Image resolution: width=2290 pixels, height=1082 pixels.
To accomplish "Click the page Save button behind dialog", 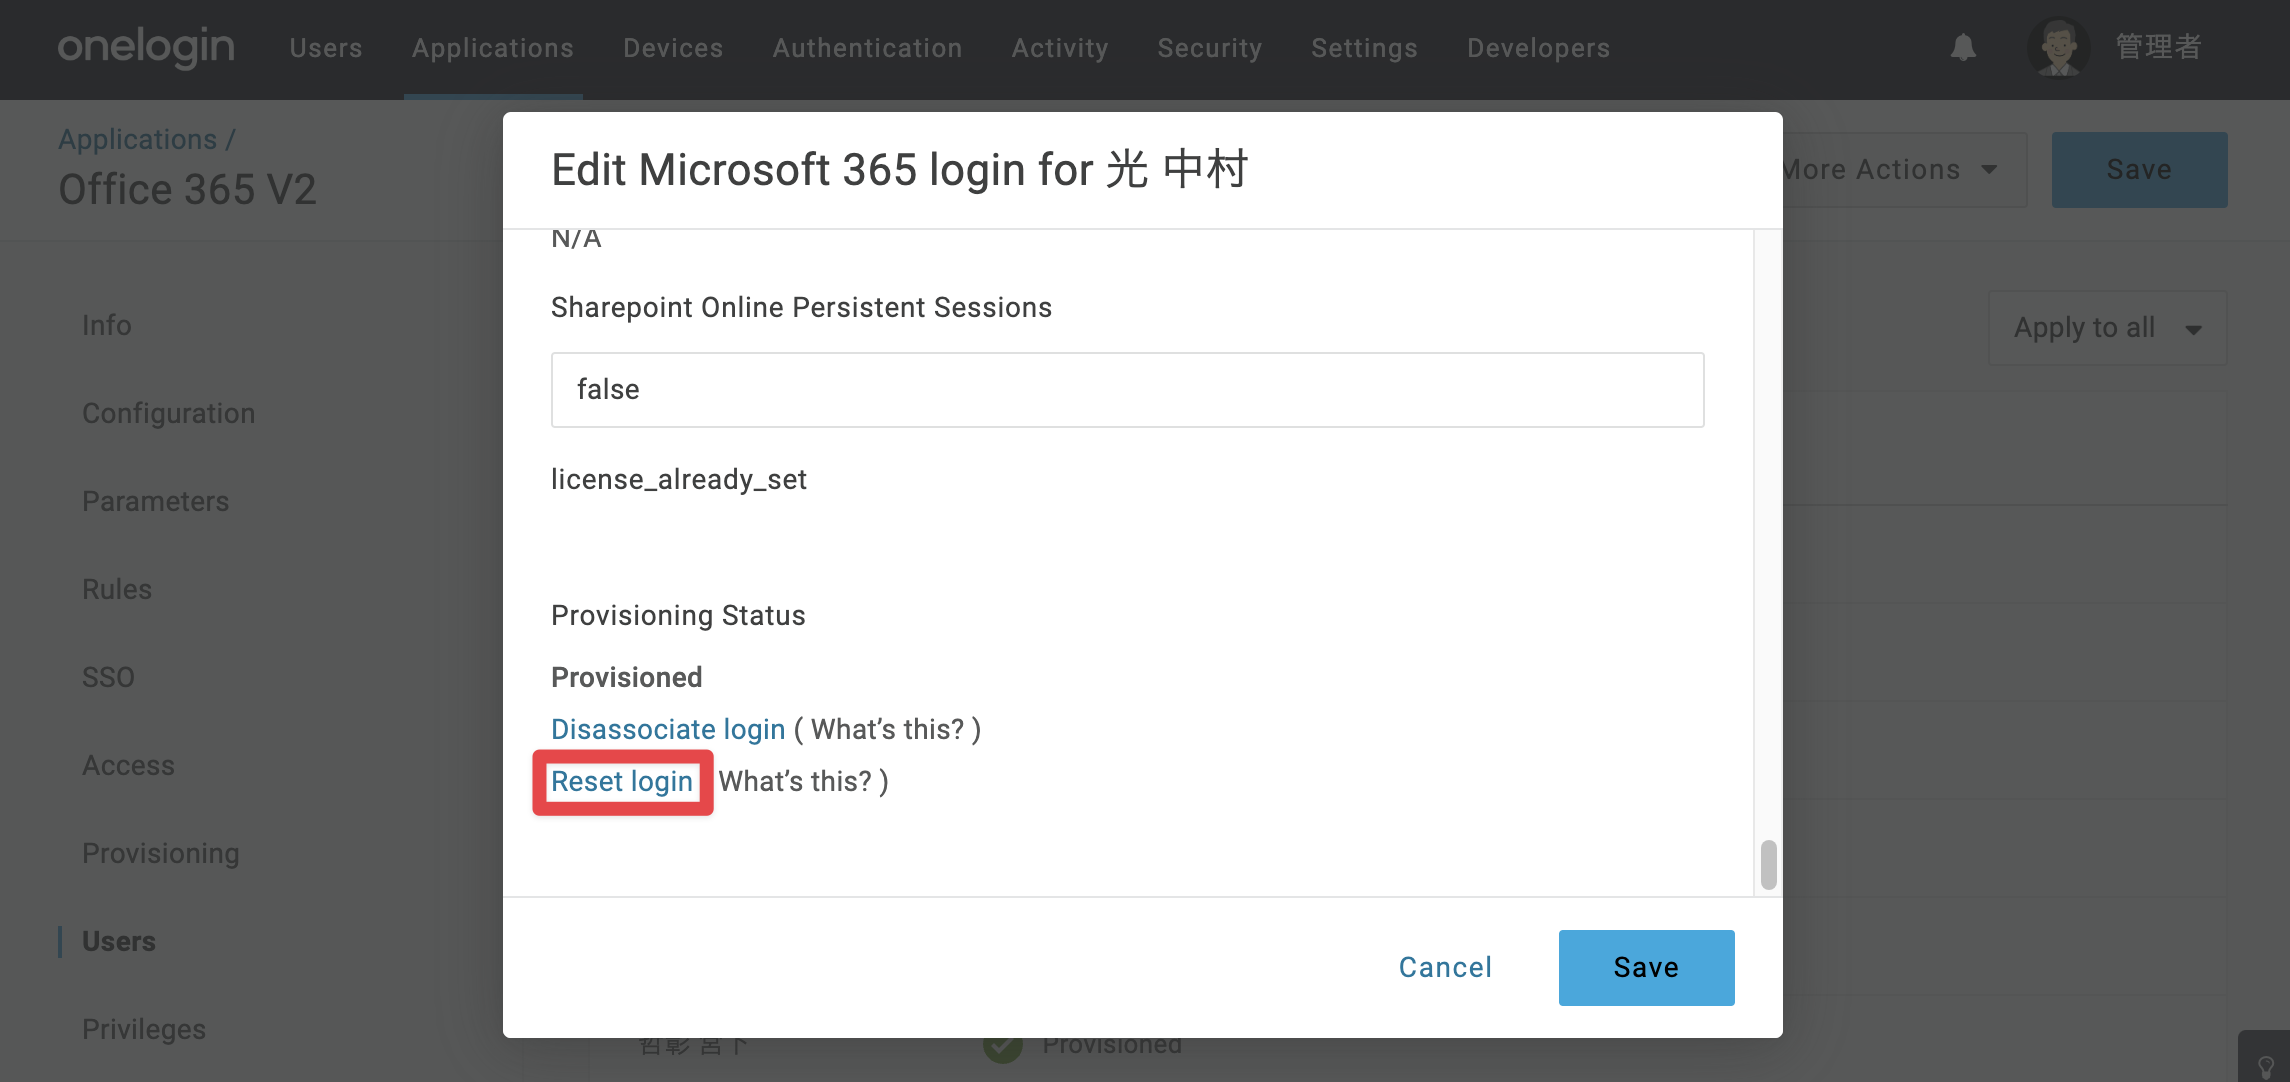I will click(x=2139, y=170).
